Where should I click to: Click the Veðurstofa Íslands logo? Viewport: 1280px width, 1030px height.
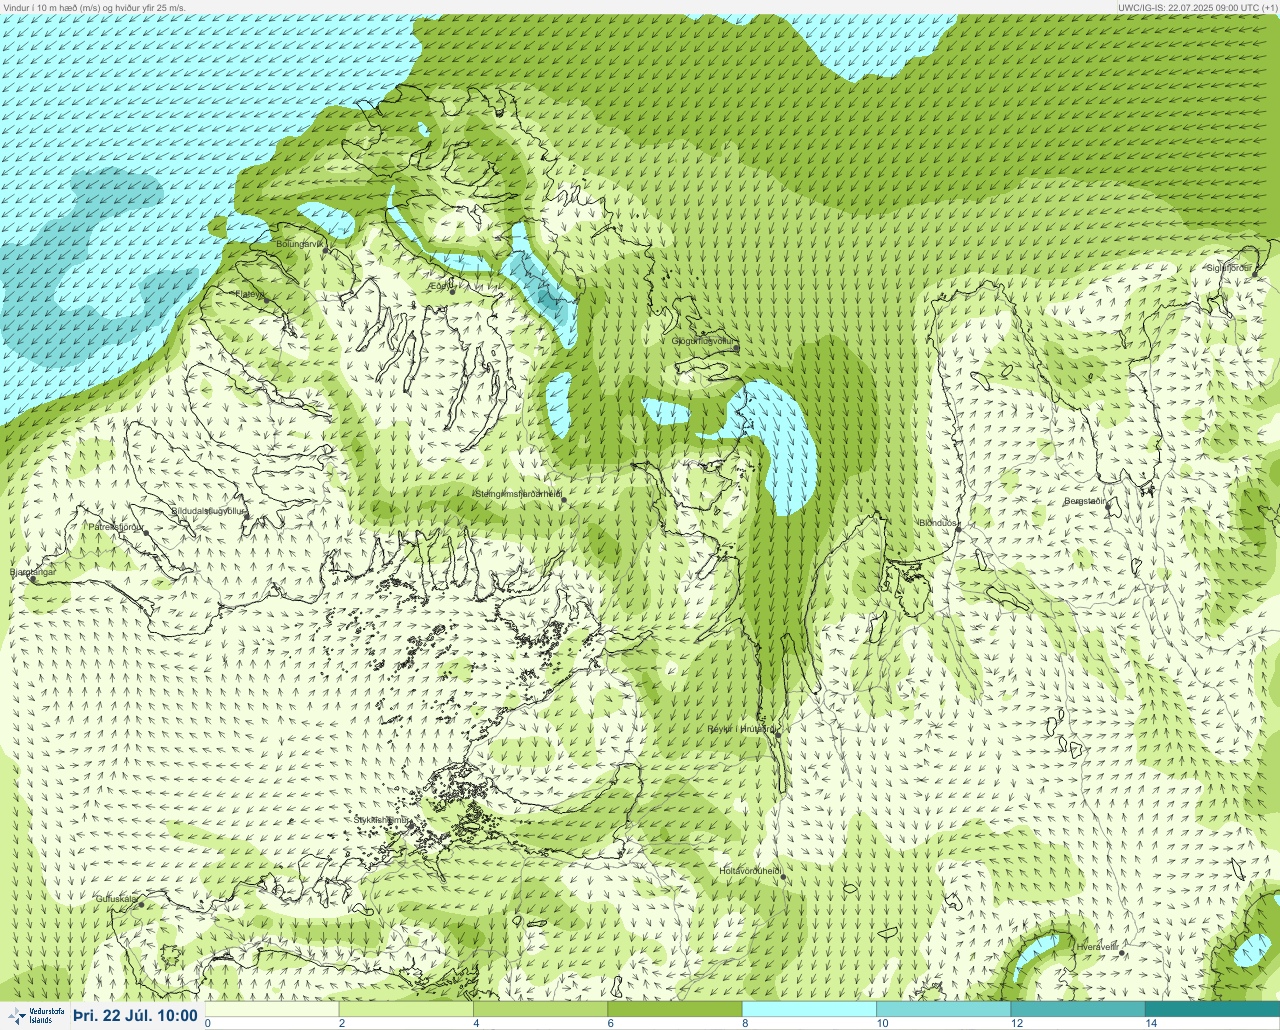pos(35,1016)
